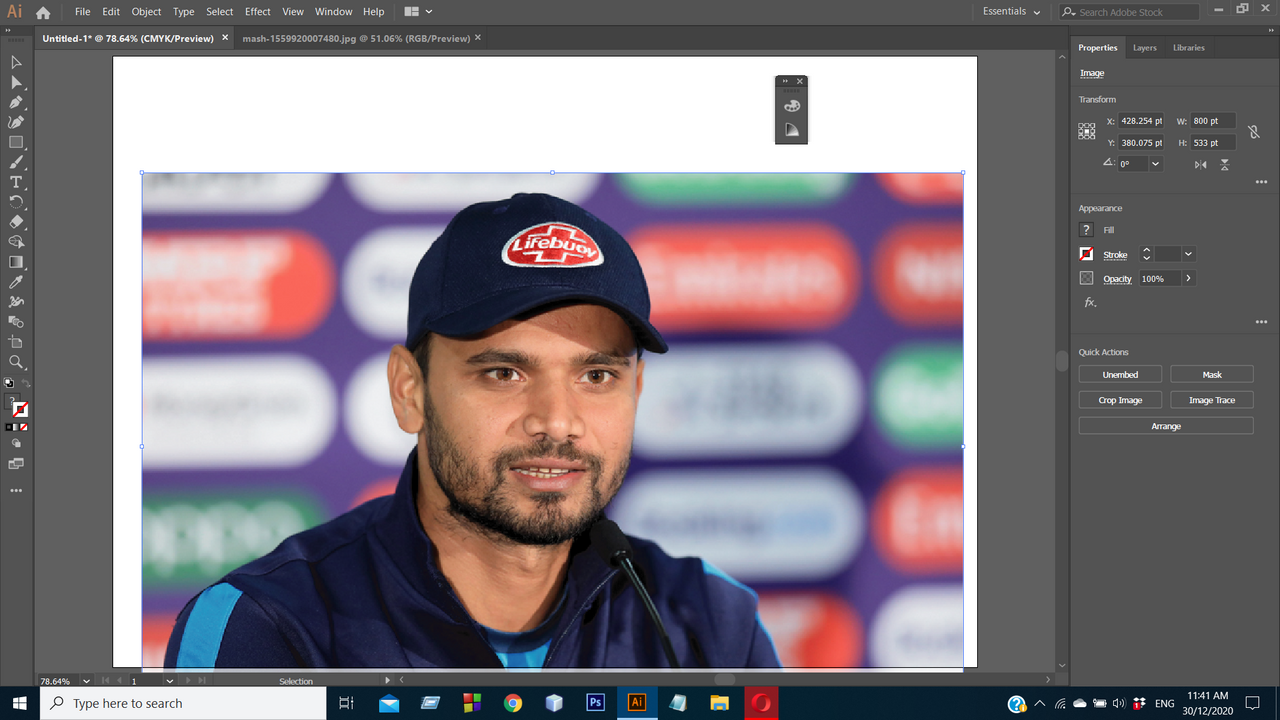Open the Essentials workspace switcher
Screen dimensions: 1280x720
click(1012, 12)
